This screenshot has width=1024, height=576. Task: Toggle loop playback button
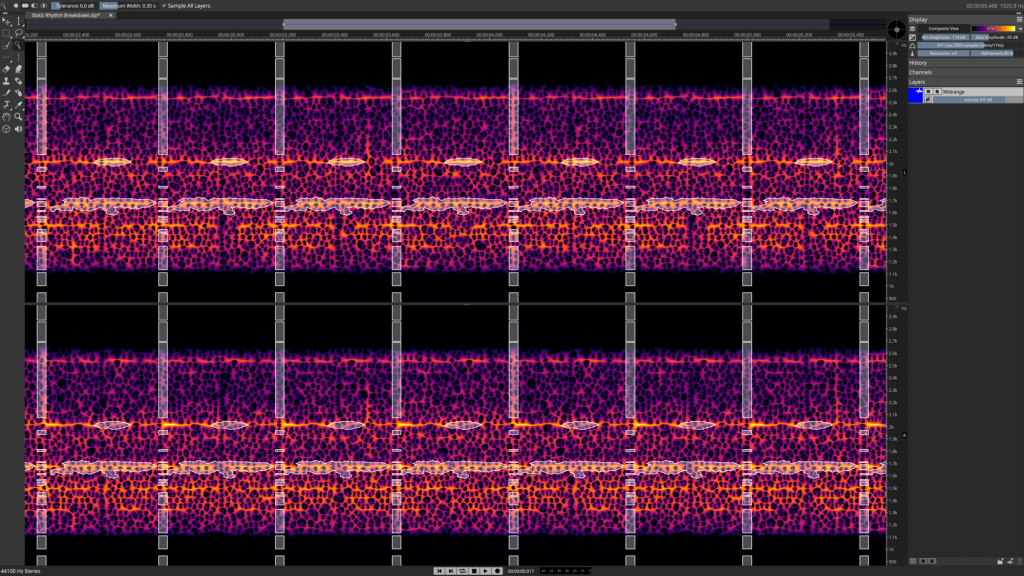[x=462, y=571]
